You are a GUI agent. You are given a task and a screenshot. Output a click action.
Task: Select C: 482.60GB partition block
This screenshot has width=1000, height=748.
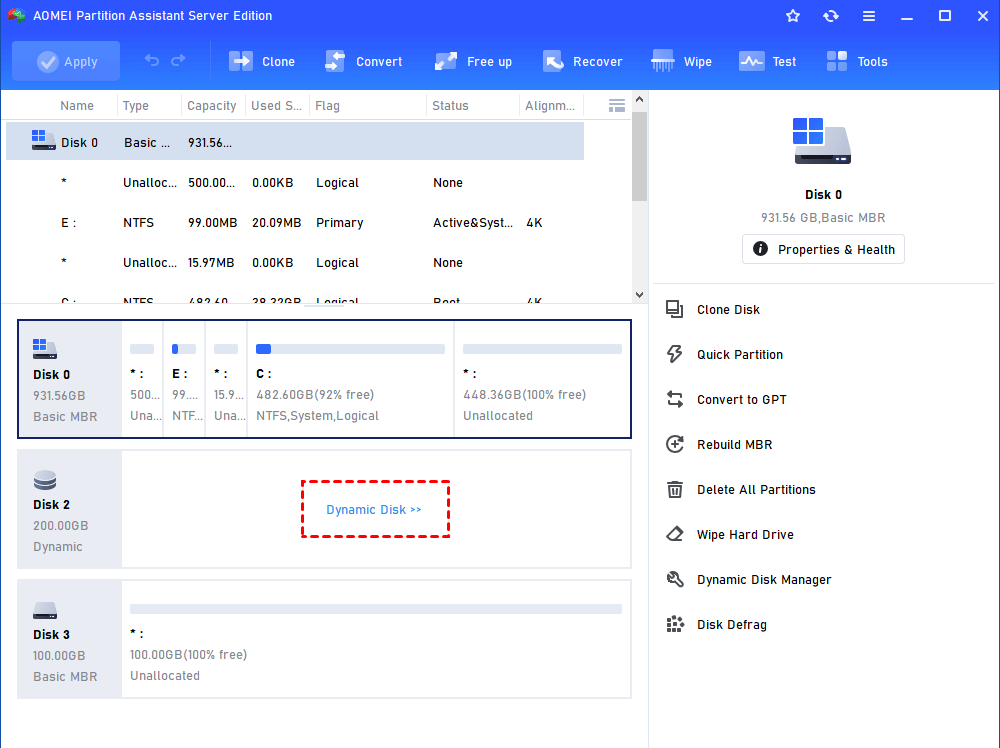coord(350,379)
